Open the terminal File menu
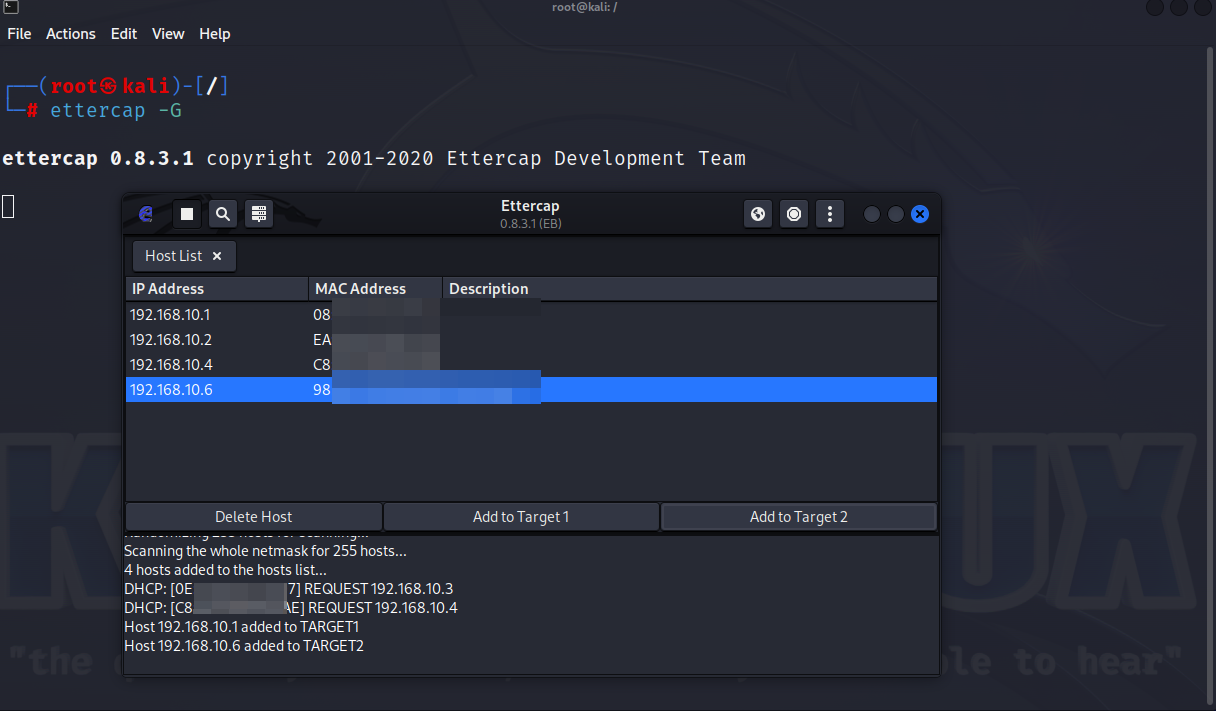The height and width of the screenshot is (711, 1216). click(x=19, y=34)
